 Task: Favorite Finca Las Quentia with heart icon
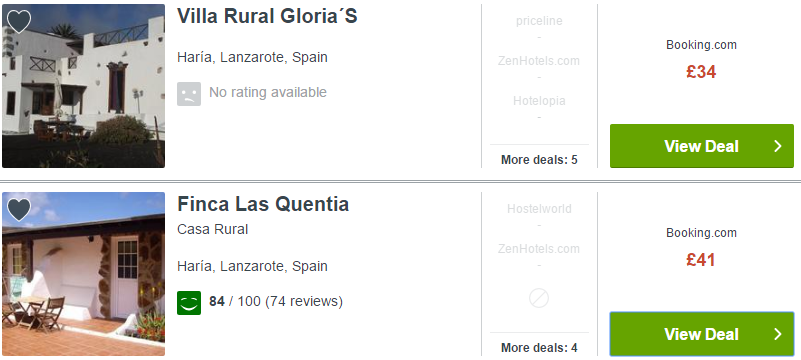click(x=19, y=209)
